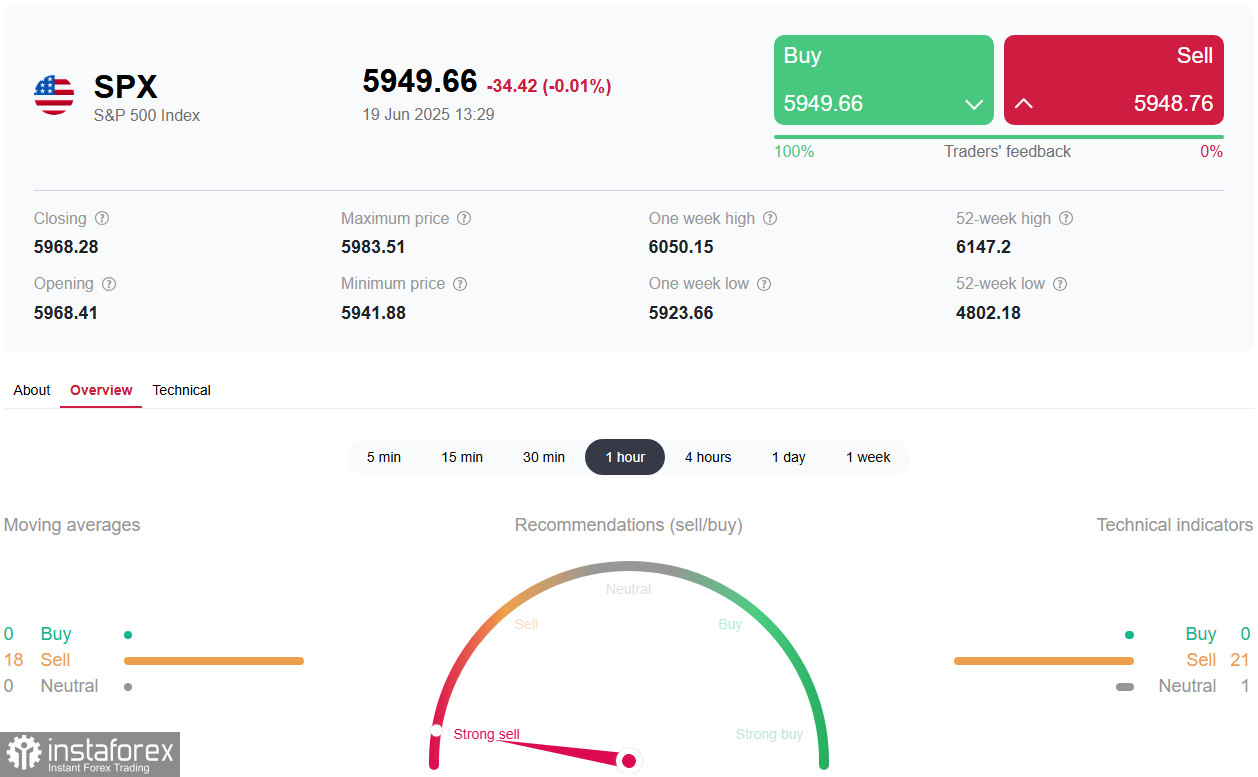Click the maximum price value 5983.51
The height and width of the screenshot is (777, 1258).
coord(373,247)
